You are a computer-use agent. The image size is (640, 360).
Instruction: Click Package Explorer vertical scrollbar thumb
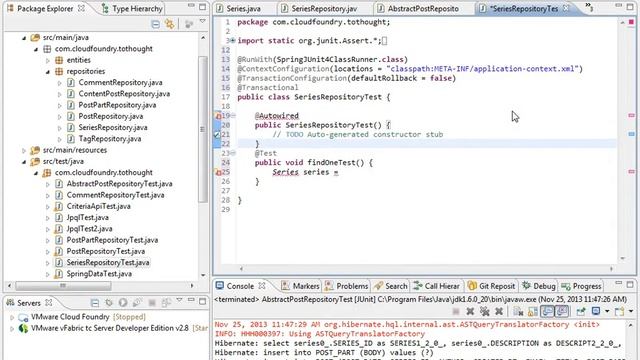pyautogui.click(x=203, y=129)
